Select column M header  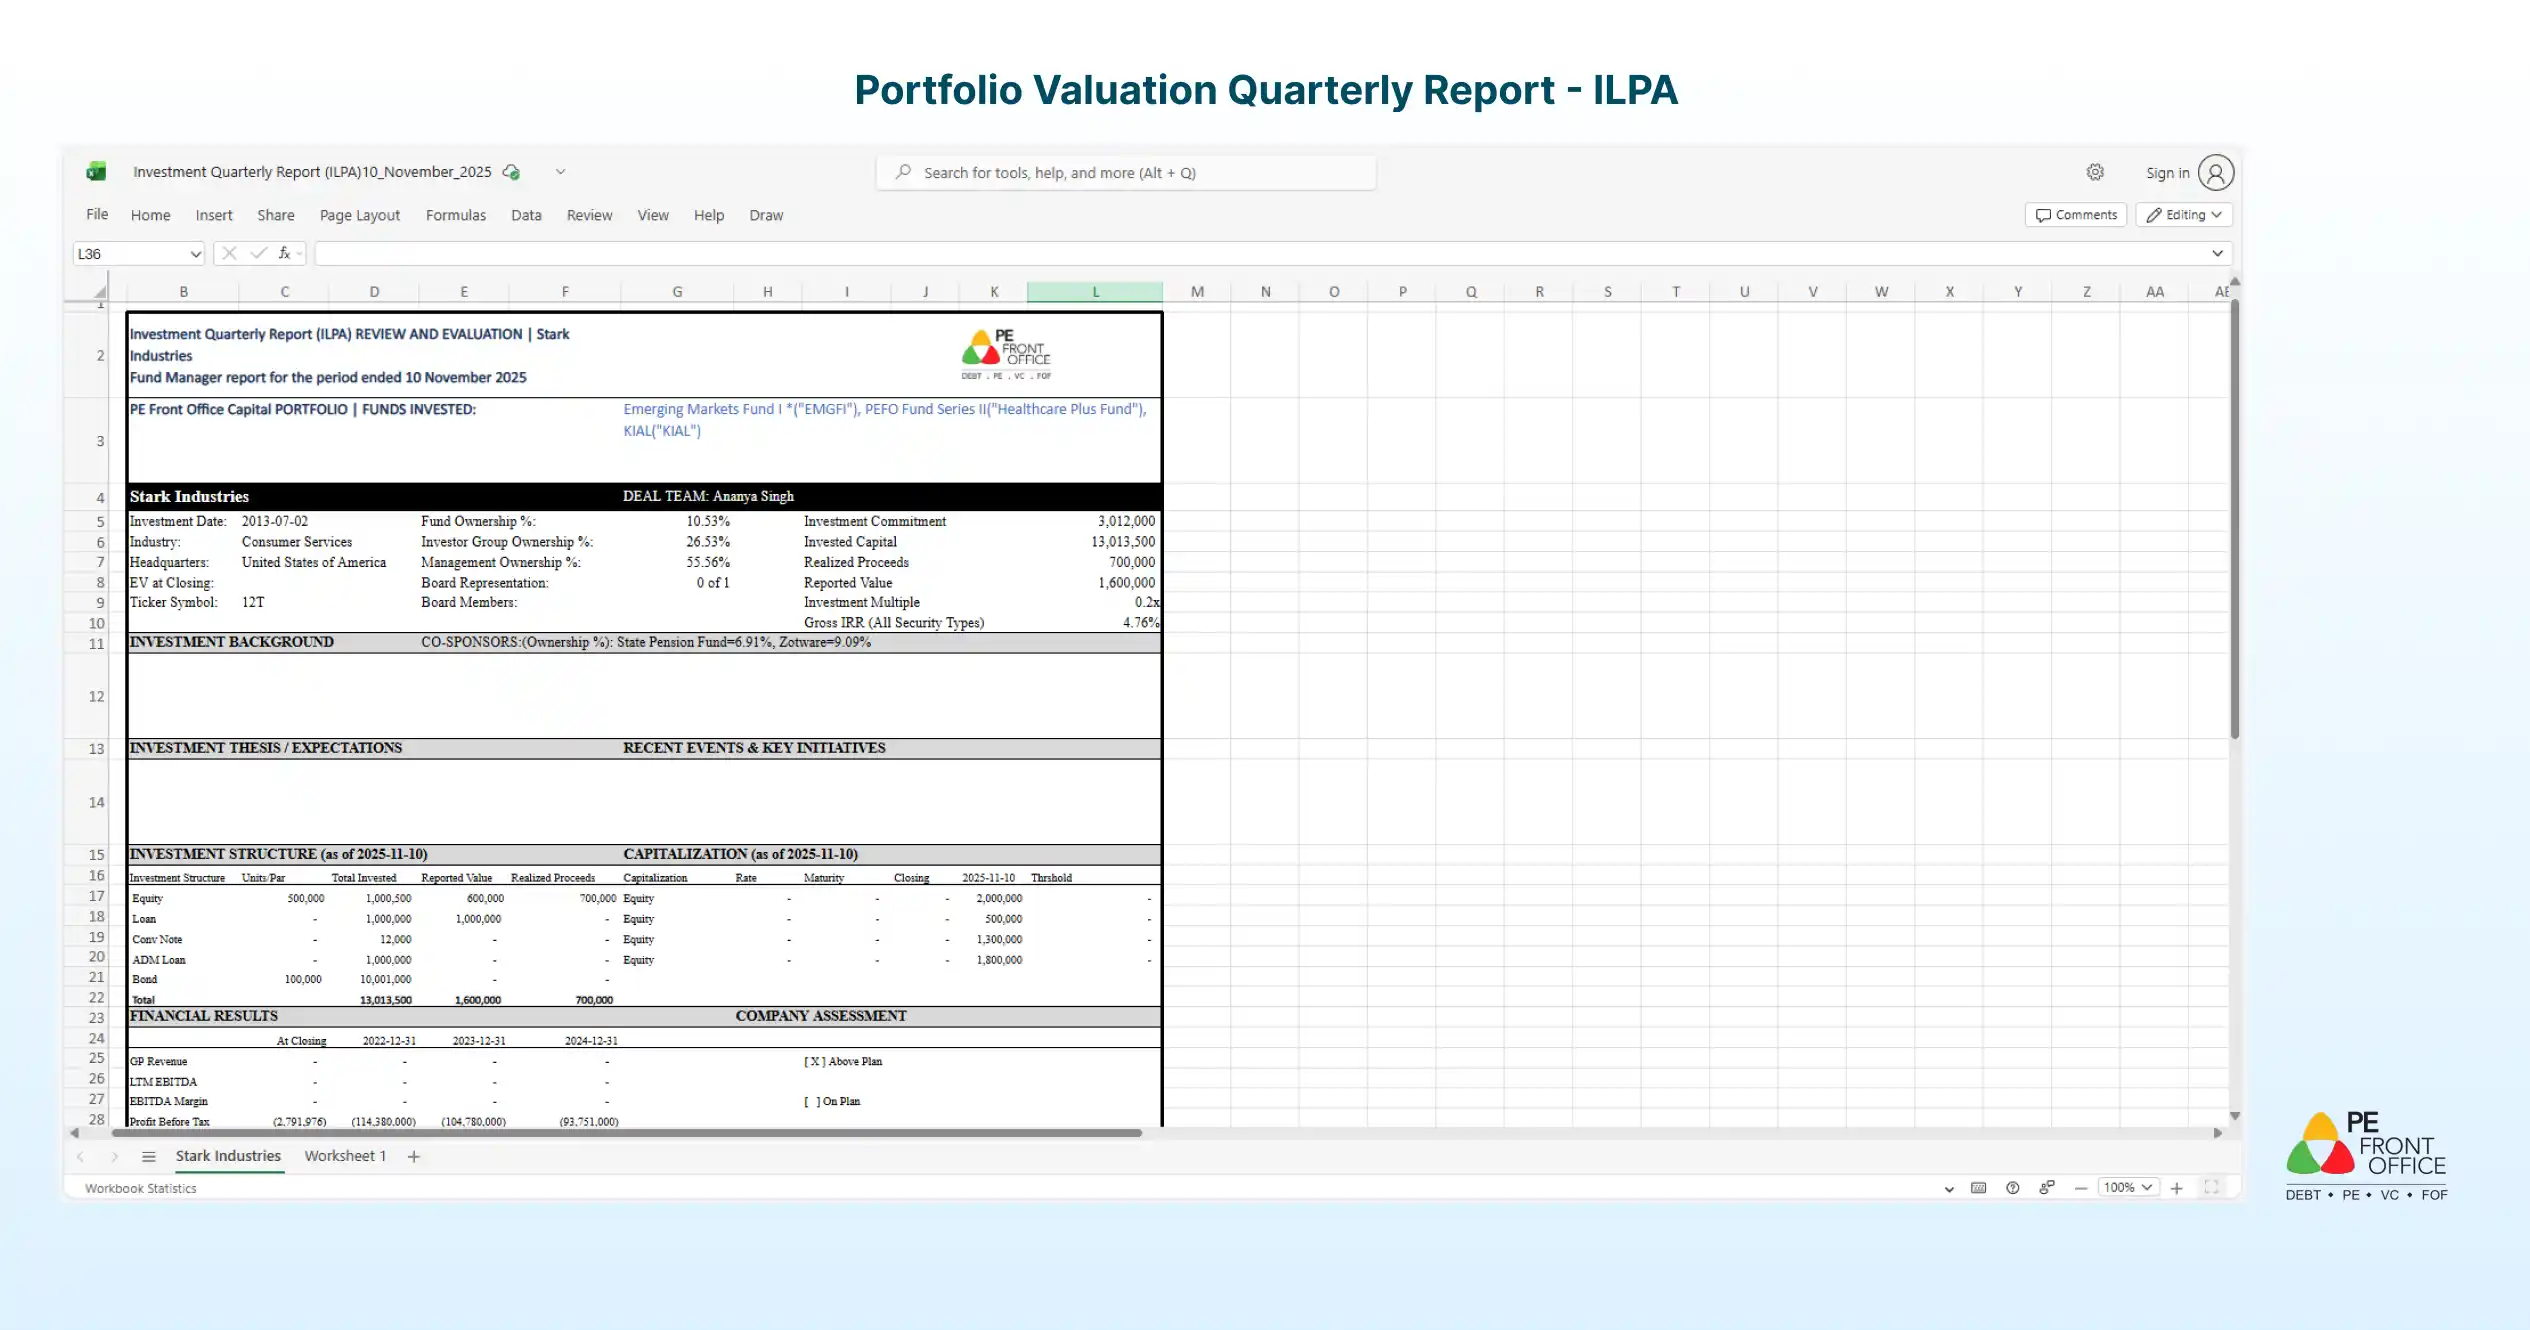tap(1197, 292)
